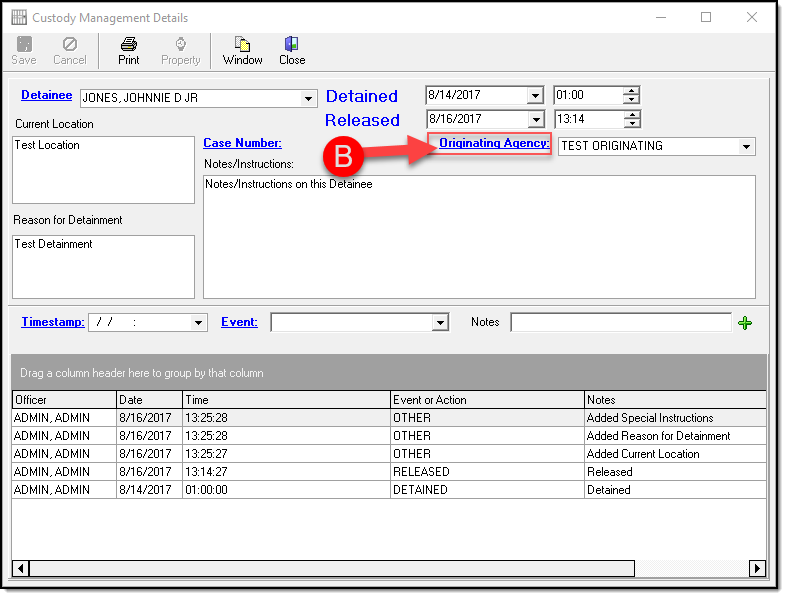This screenshot has height=597, width=786.
Task: Increase the Detained time with up arrow
Action: pyautogui.click(x=630, y=91)
